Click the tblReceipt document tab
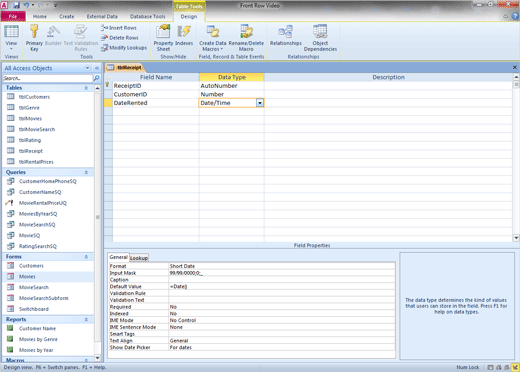 (125, 68)
